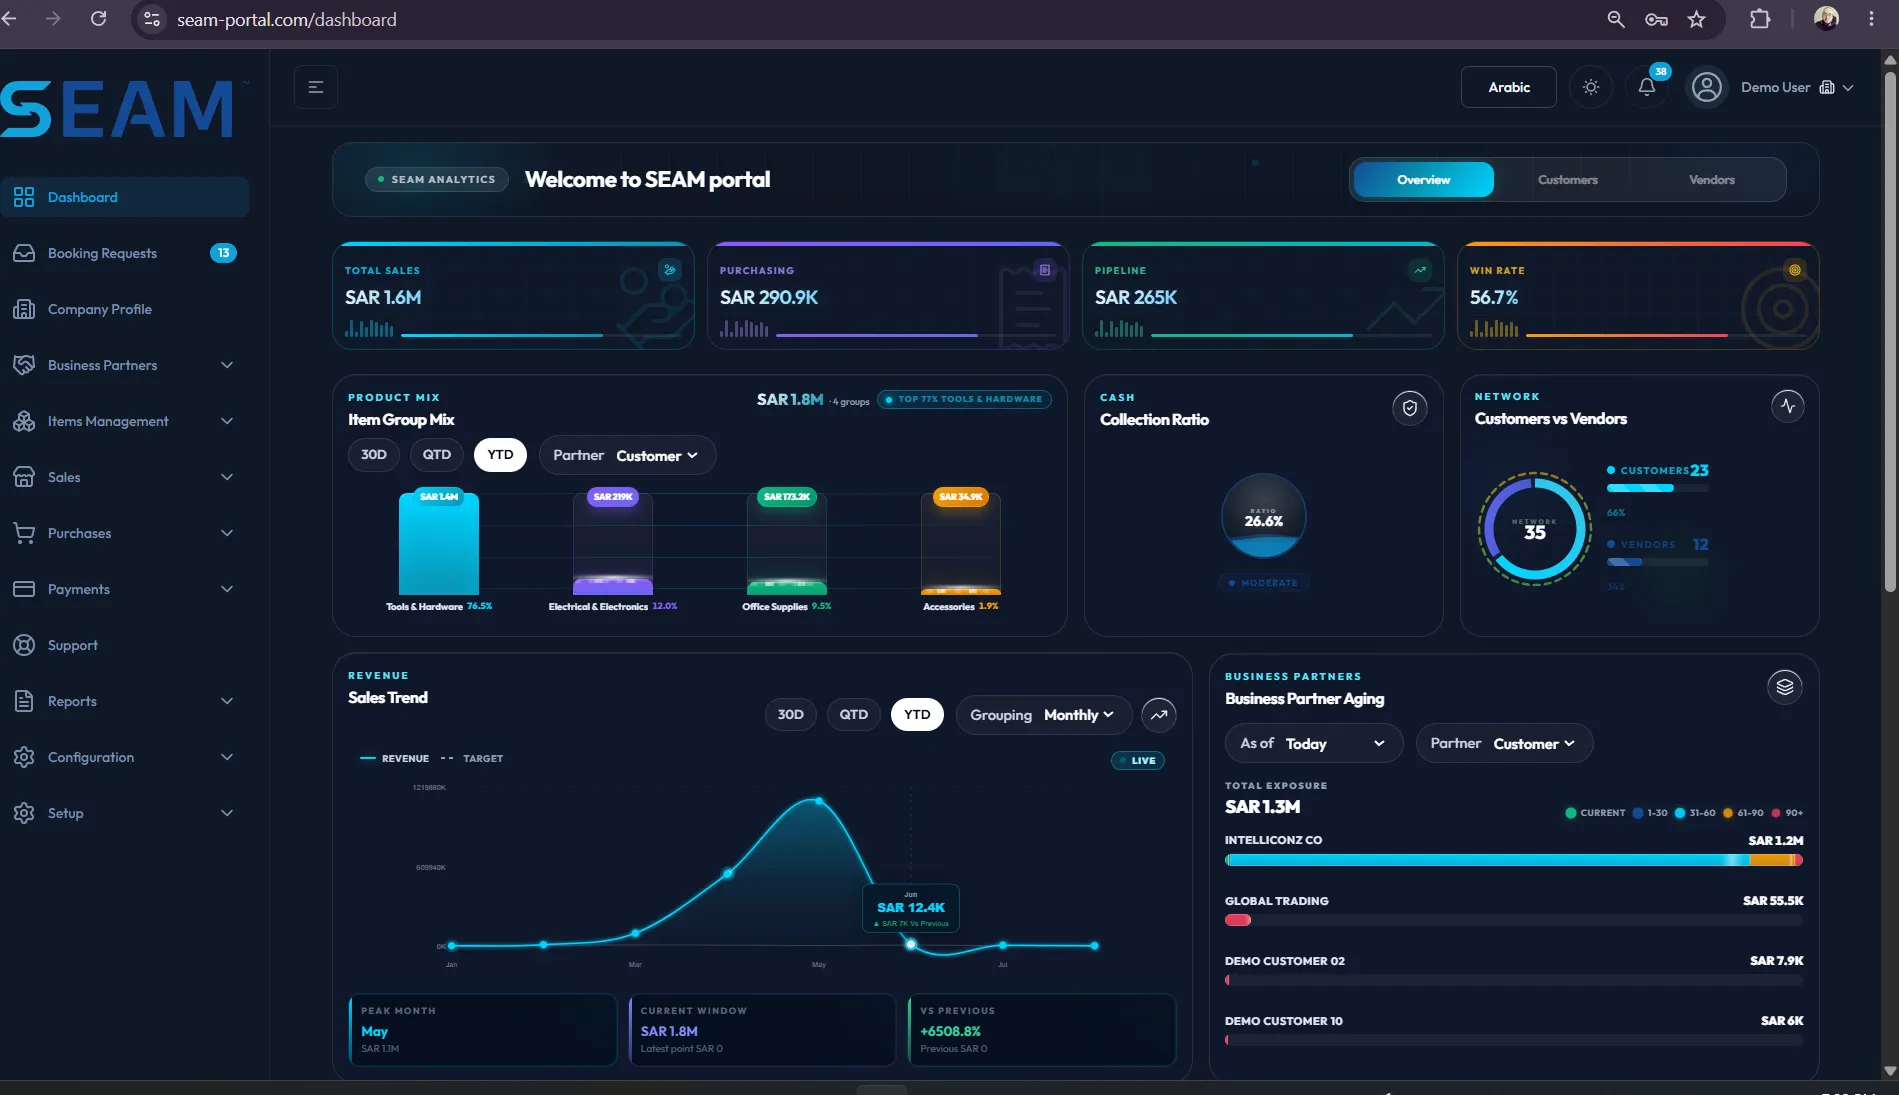Click the shield icon in Collection Ratio card
The image size is (1899, 1095).
pyautogui.click(x=1410, y=407)
